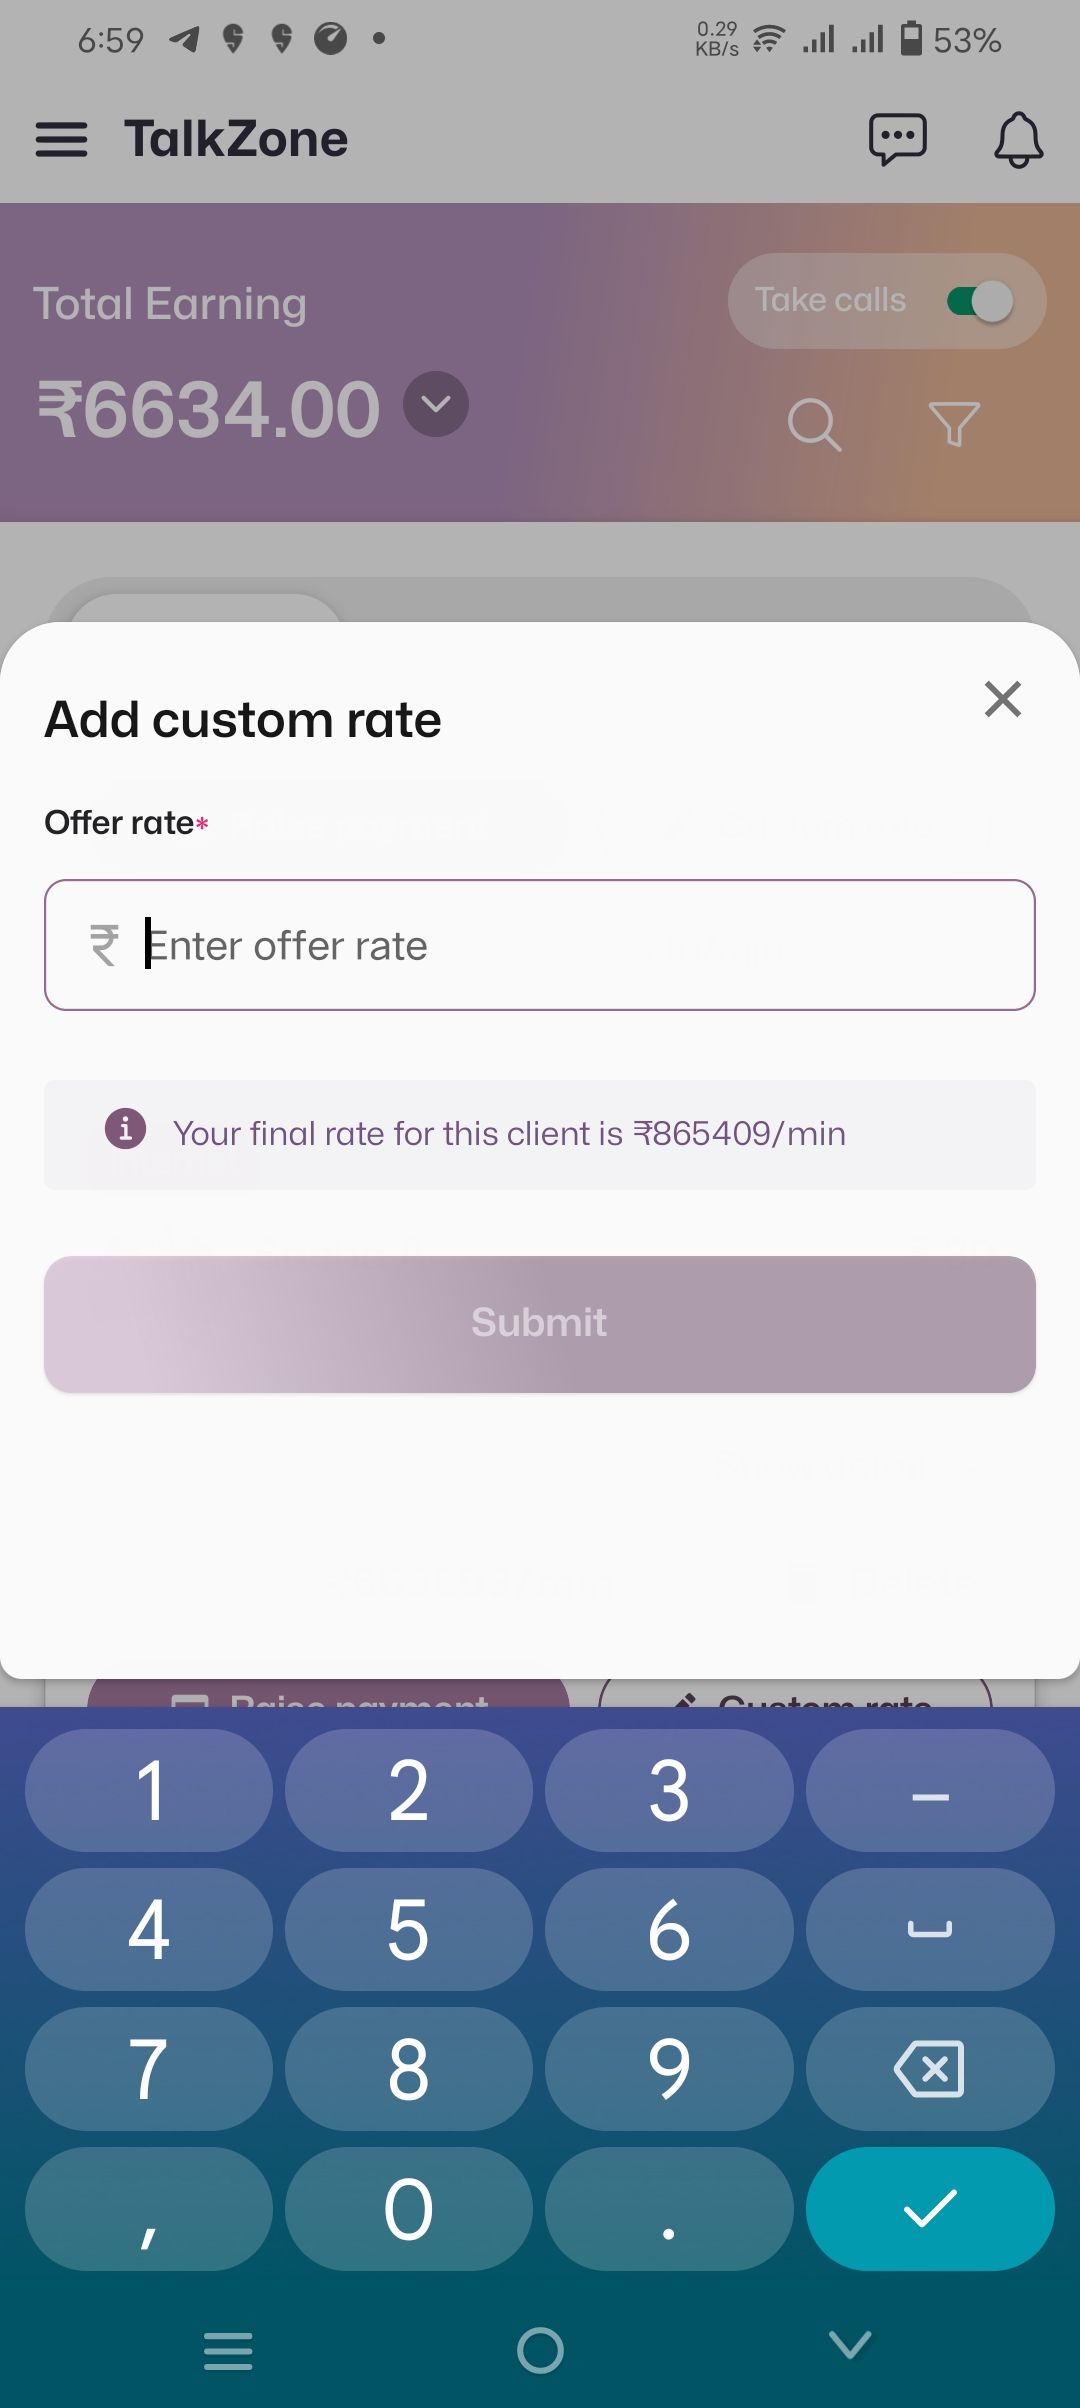The width and height of the screenshot is (1080, 2408).
Task: Open the notifications bell
Action: click(1018, 139)
